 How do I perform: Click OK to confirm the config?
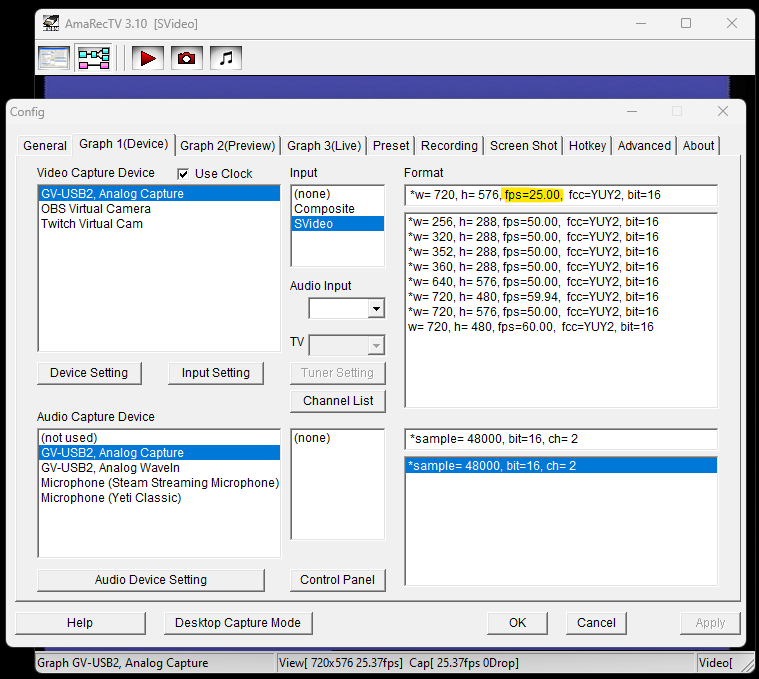click(517, 622)
